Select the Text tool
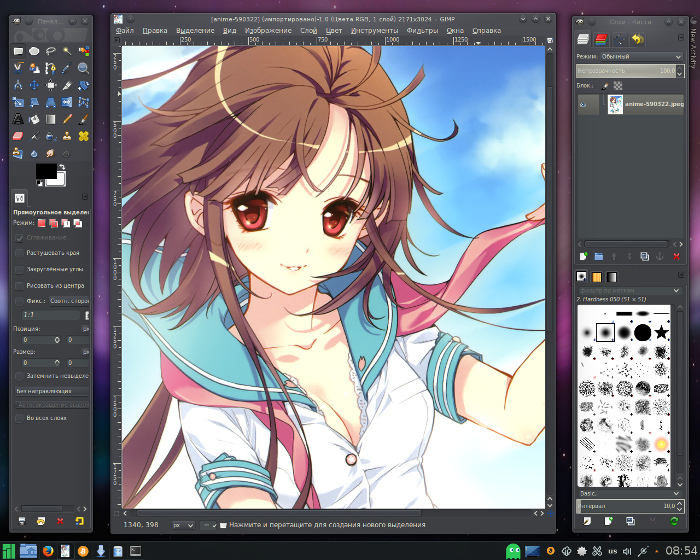This screenshot has width=700, height=560. tap(18, 119)
